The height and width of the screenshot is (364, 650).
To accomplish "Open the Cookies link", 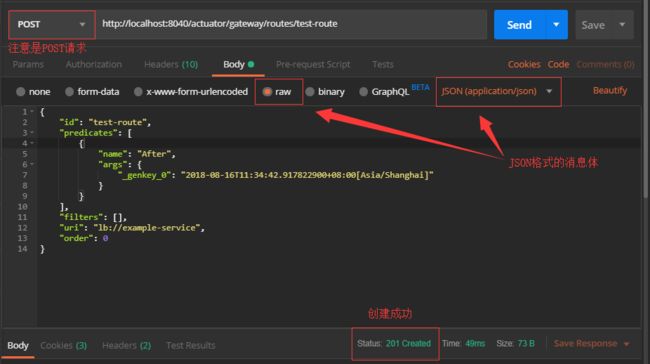I will pos(524,65).
